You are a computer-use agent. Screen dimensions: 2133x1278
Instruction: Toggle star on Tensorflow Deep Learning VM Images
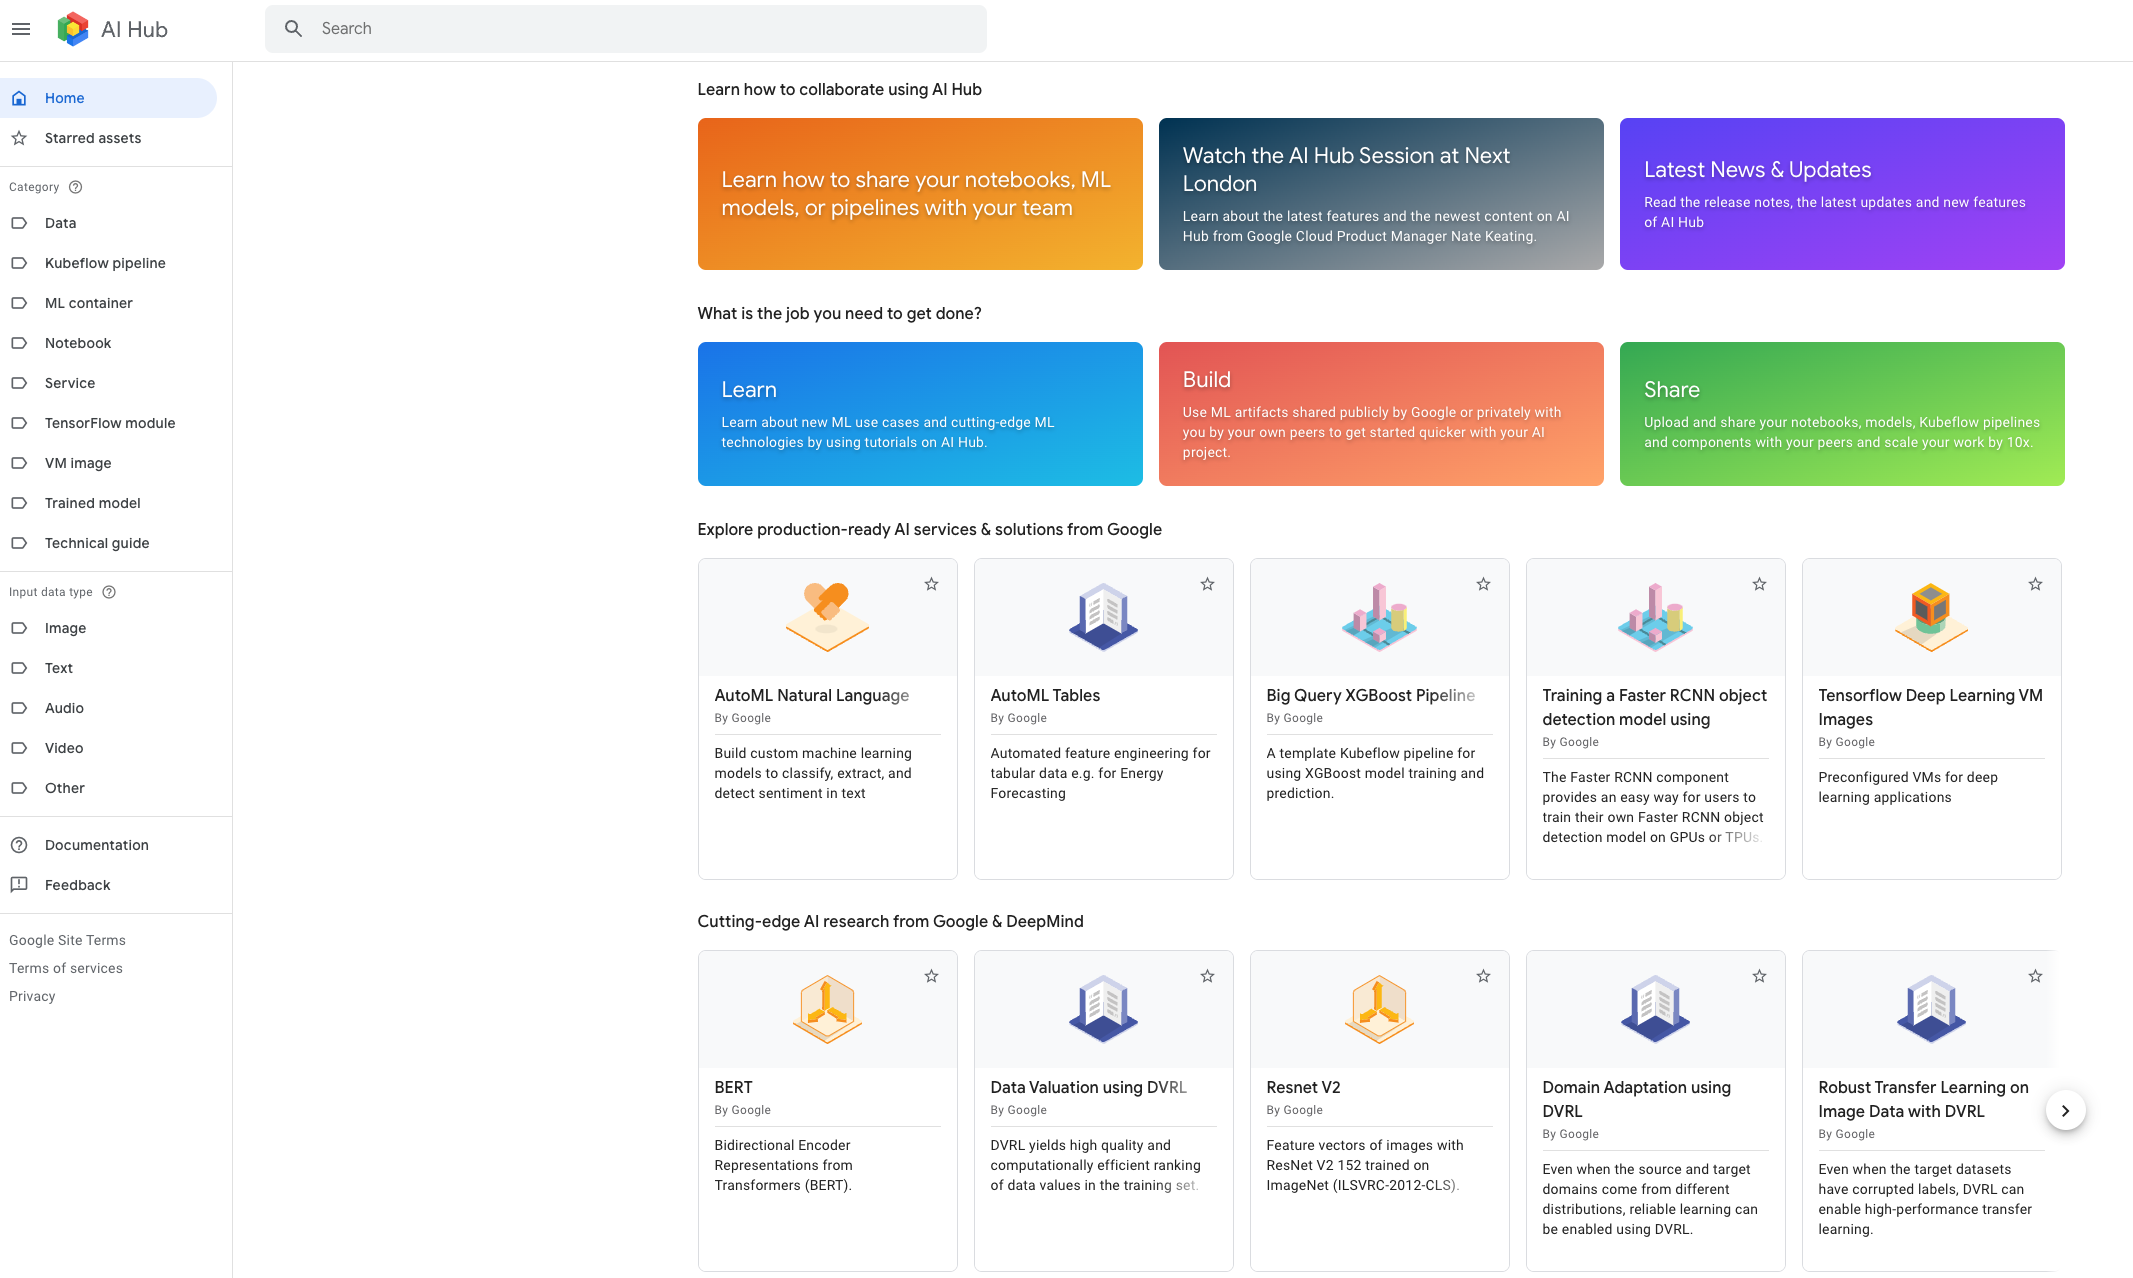pos(2035,584)
